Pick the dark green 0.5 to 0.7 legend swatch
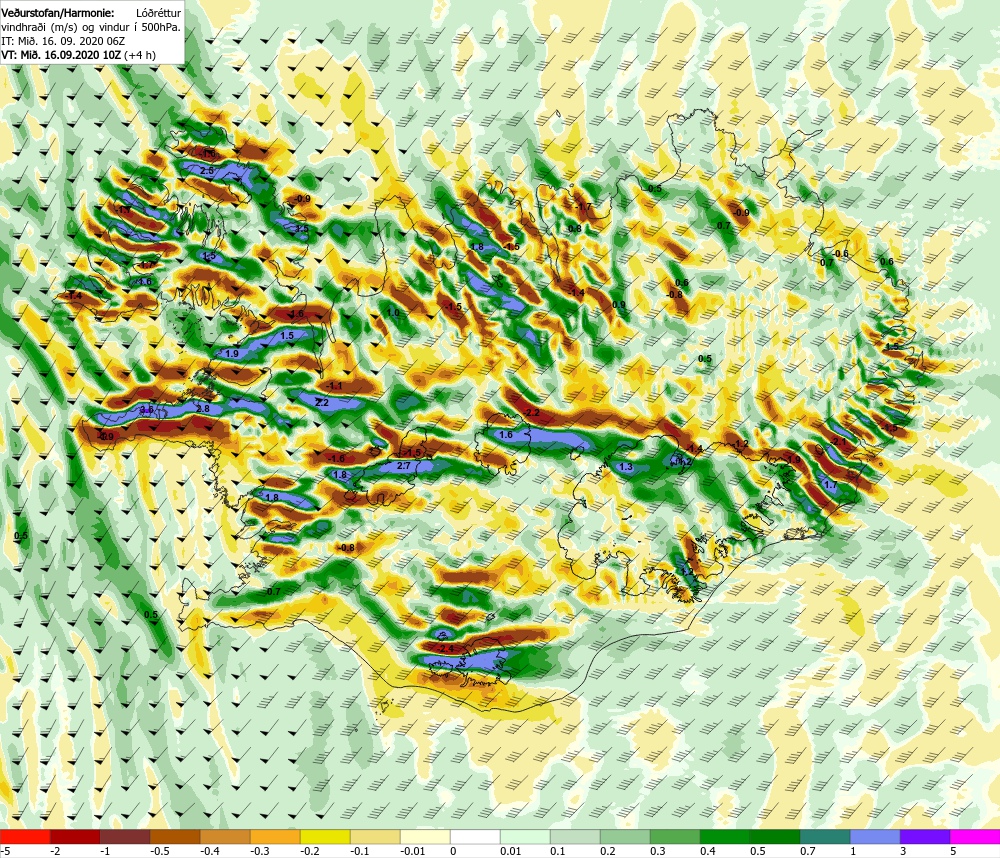 [775, 837]
